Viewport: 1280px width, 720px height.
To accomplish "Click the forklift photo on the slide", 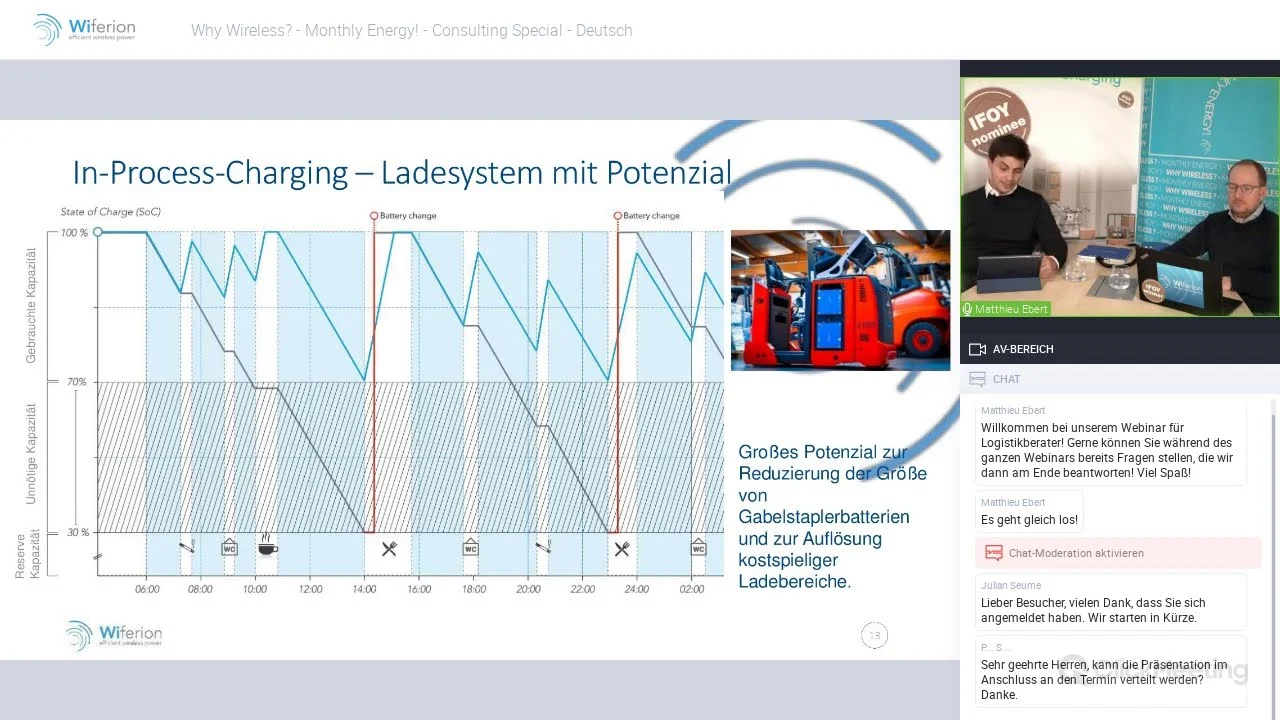I will click(840, 300).
